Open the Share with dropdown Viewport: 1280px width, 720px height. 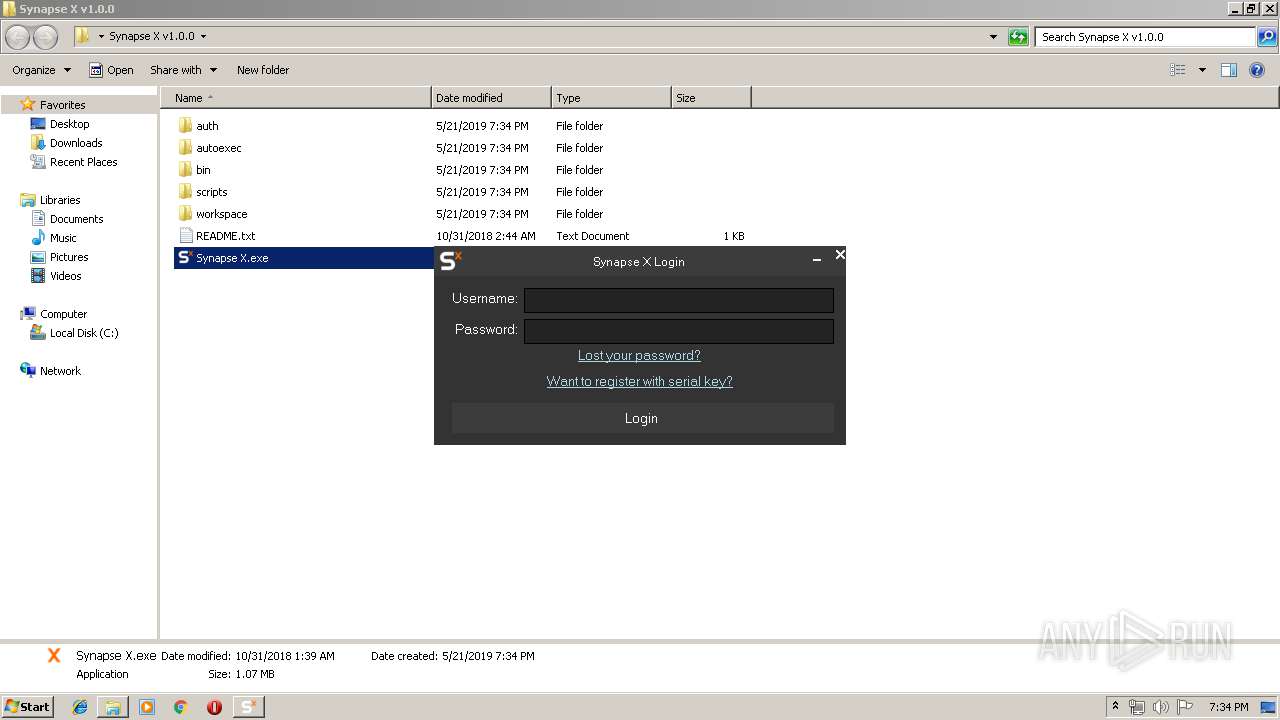tap(183, 70)
